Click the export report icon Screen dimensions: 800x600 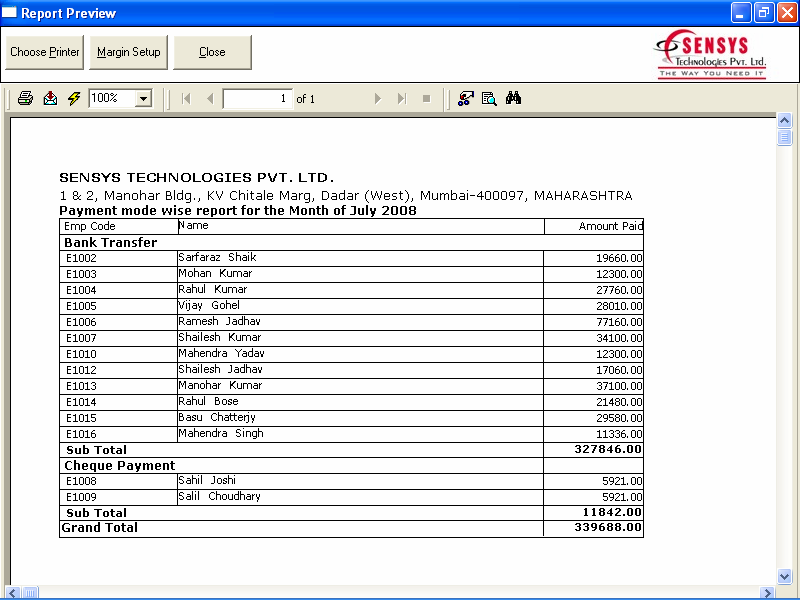[x=50, y=98]
